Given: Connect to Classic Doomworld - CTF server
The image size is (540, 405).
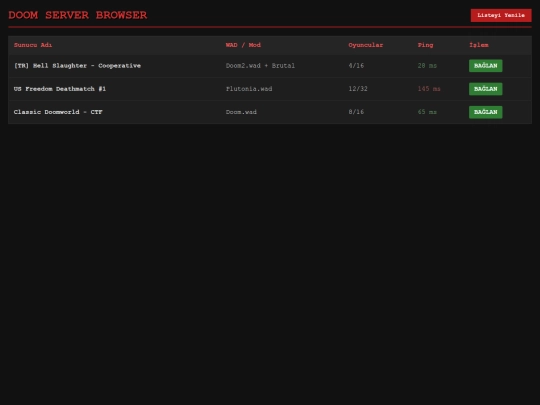Looking at the screenshot, I should (486, 112).
